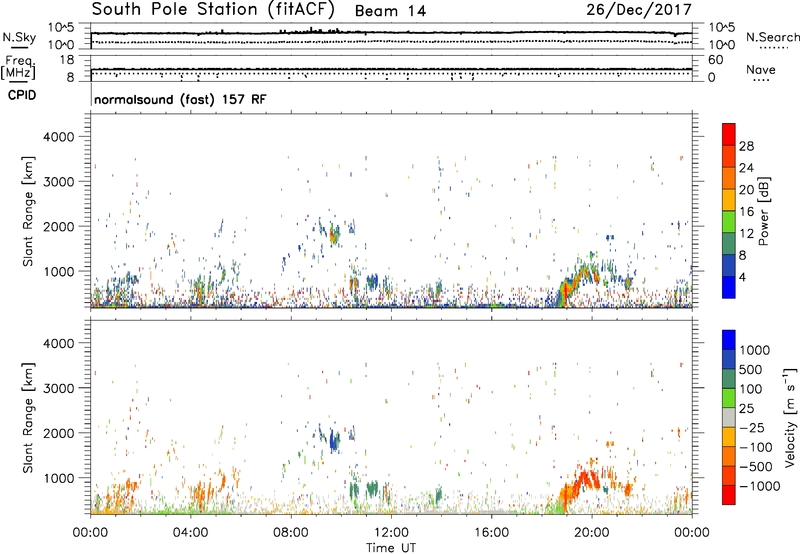Click the '4' power colorbar tick
The width and height of the screenshot is (800, 554).
click(742, 277)
